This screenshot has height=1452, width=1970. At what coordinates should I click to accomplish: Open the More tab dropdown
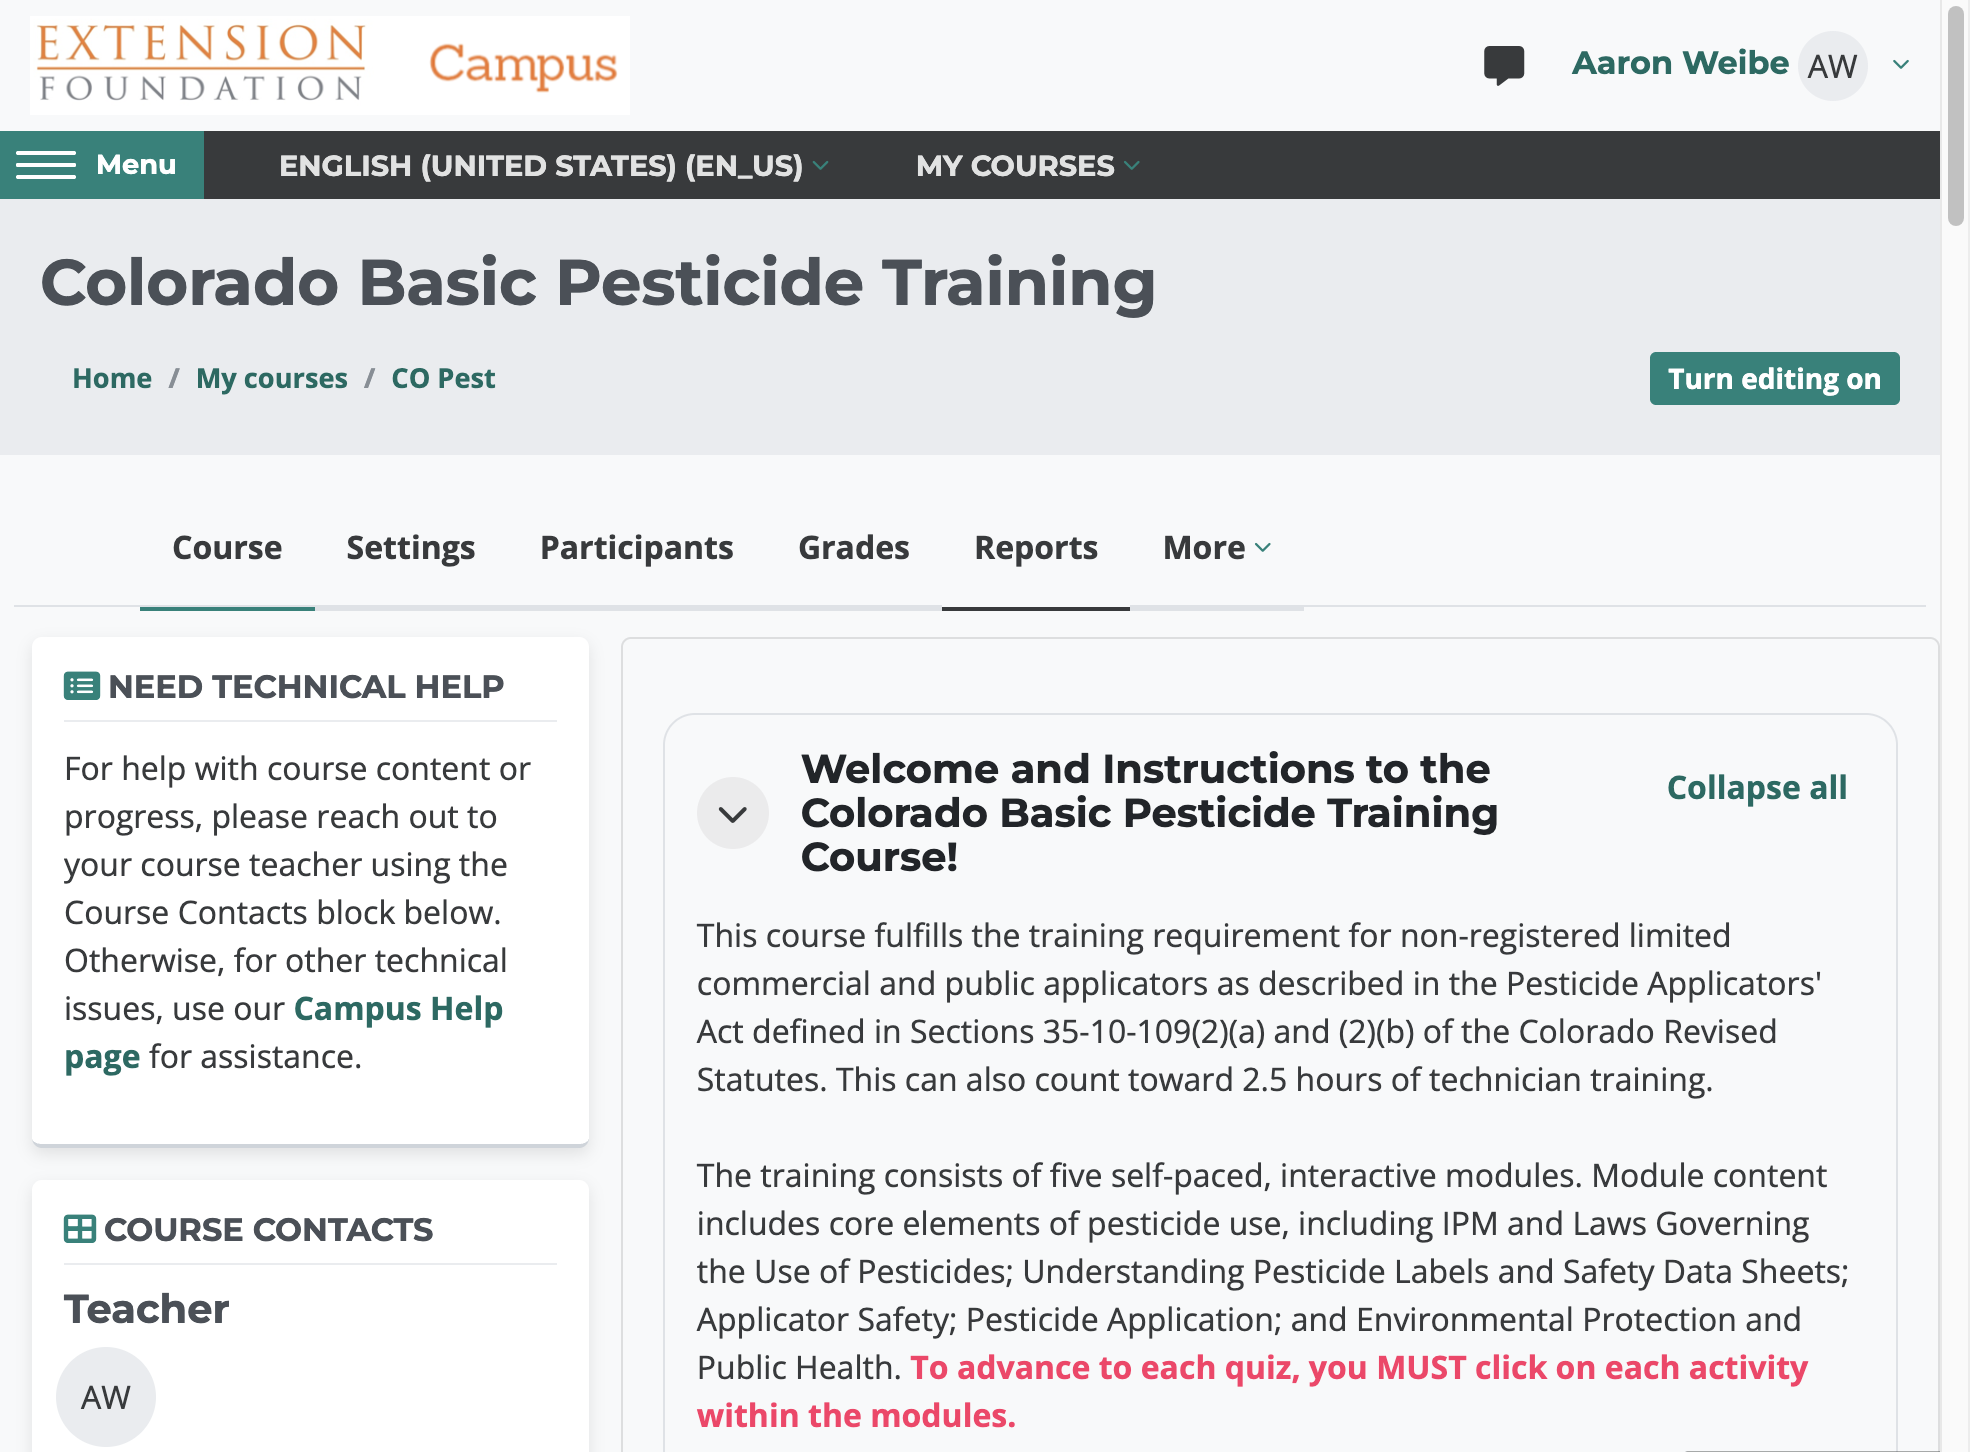pos(1217,548)
